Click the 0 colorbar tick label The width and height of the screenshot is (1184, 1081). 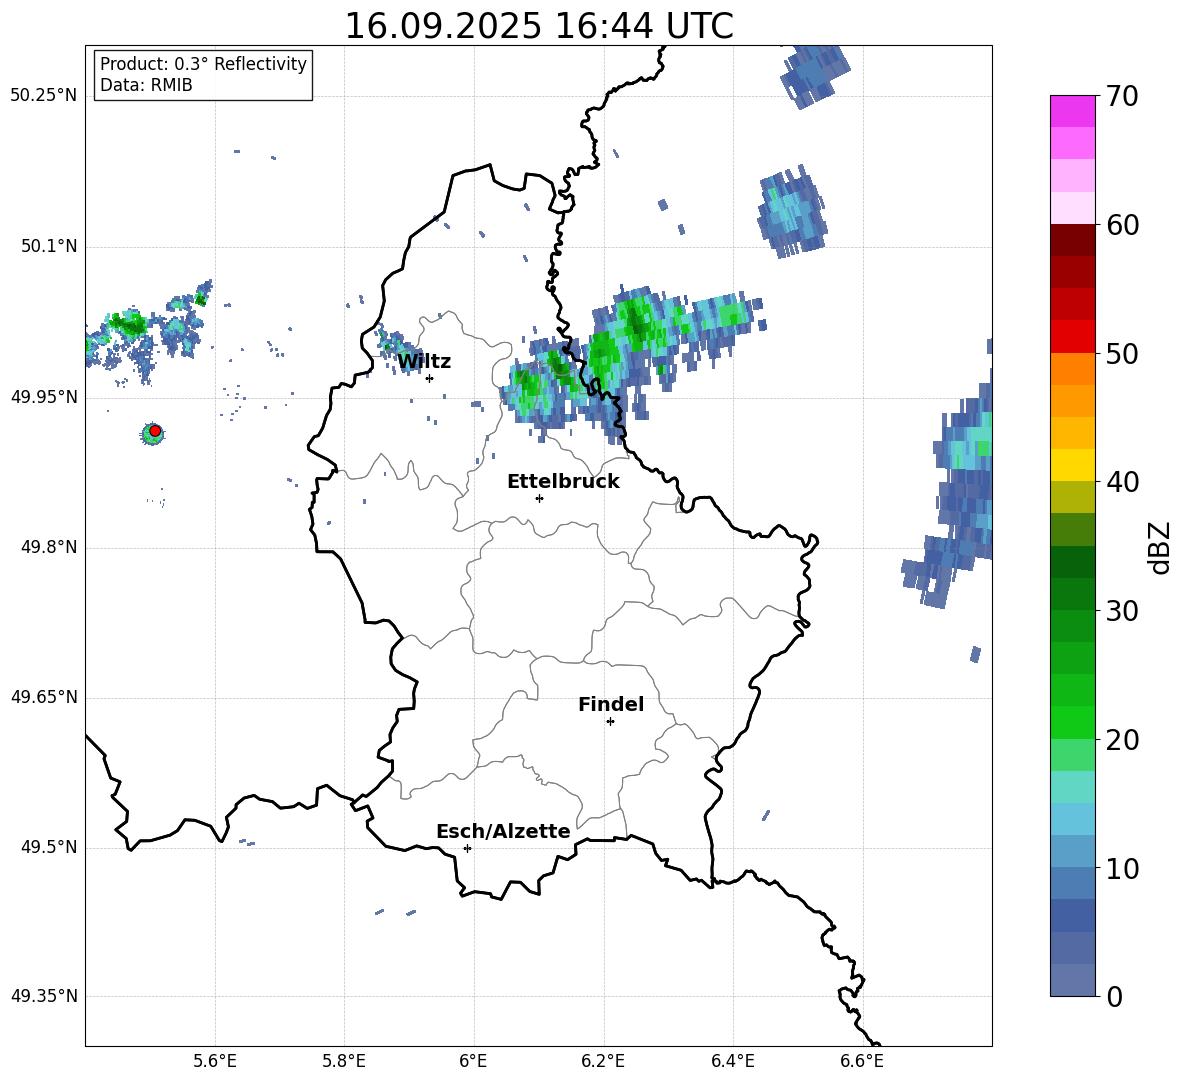(x=1115, y=997)
